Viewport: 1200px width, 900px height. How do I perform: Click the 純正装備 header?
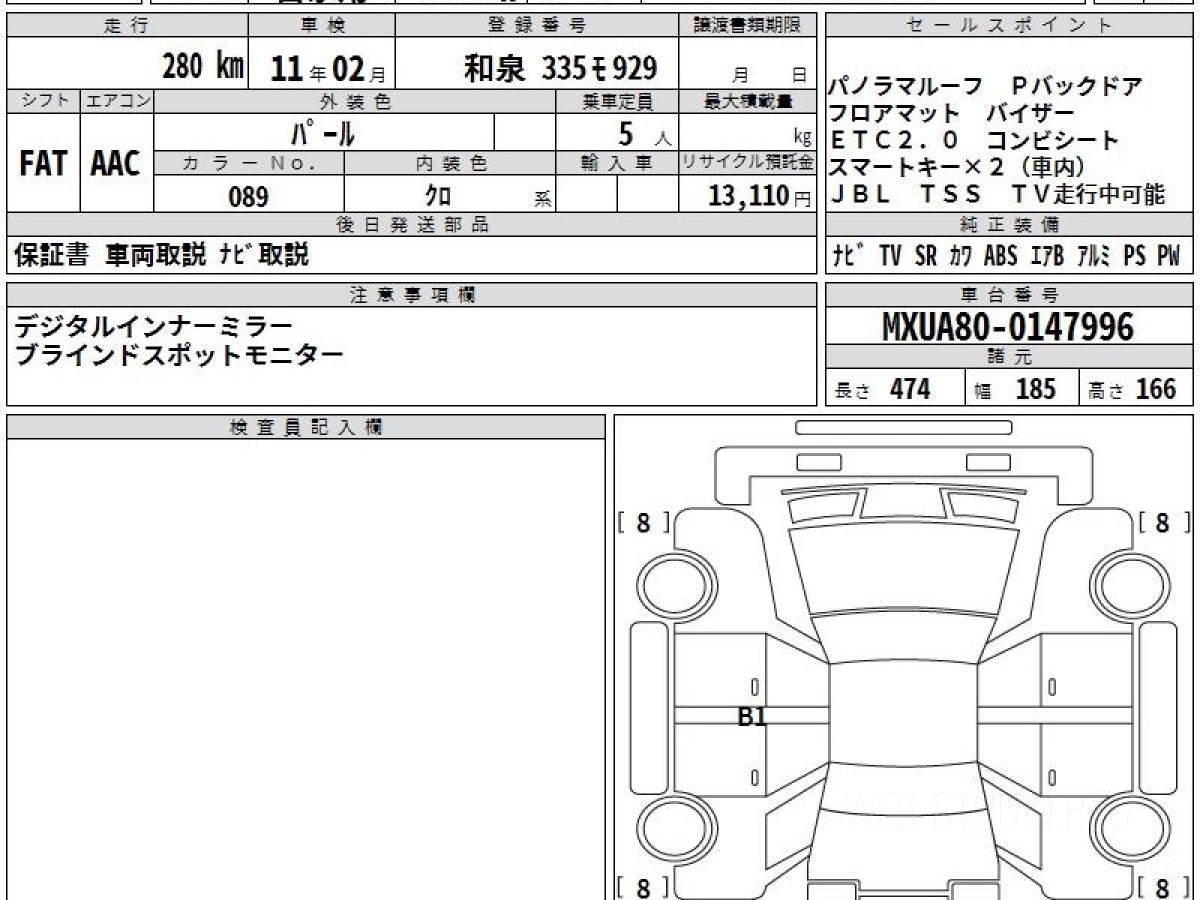pos(1010,225)
